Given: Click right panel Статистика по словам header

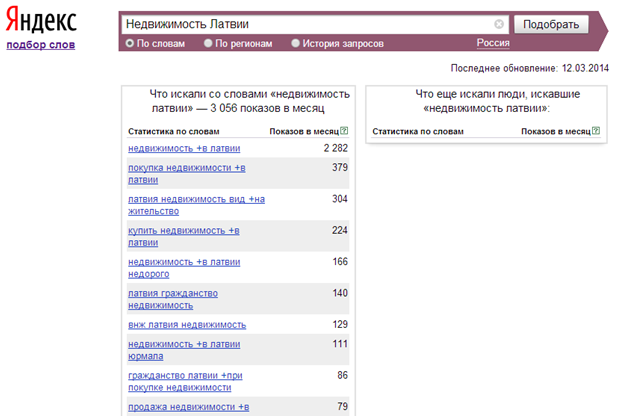Looking at the screenshot, I should (x=418, y=132).
